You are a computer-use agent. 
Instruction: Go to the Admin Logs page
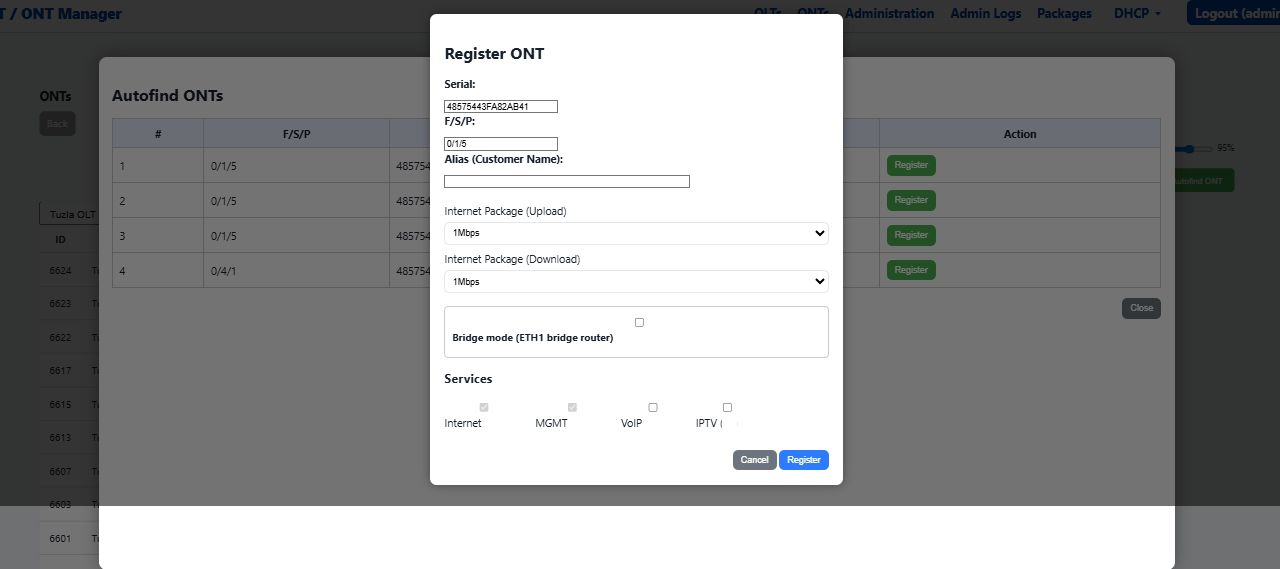tap(985, 14)
